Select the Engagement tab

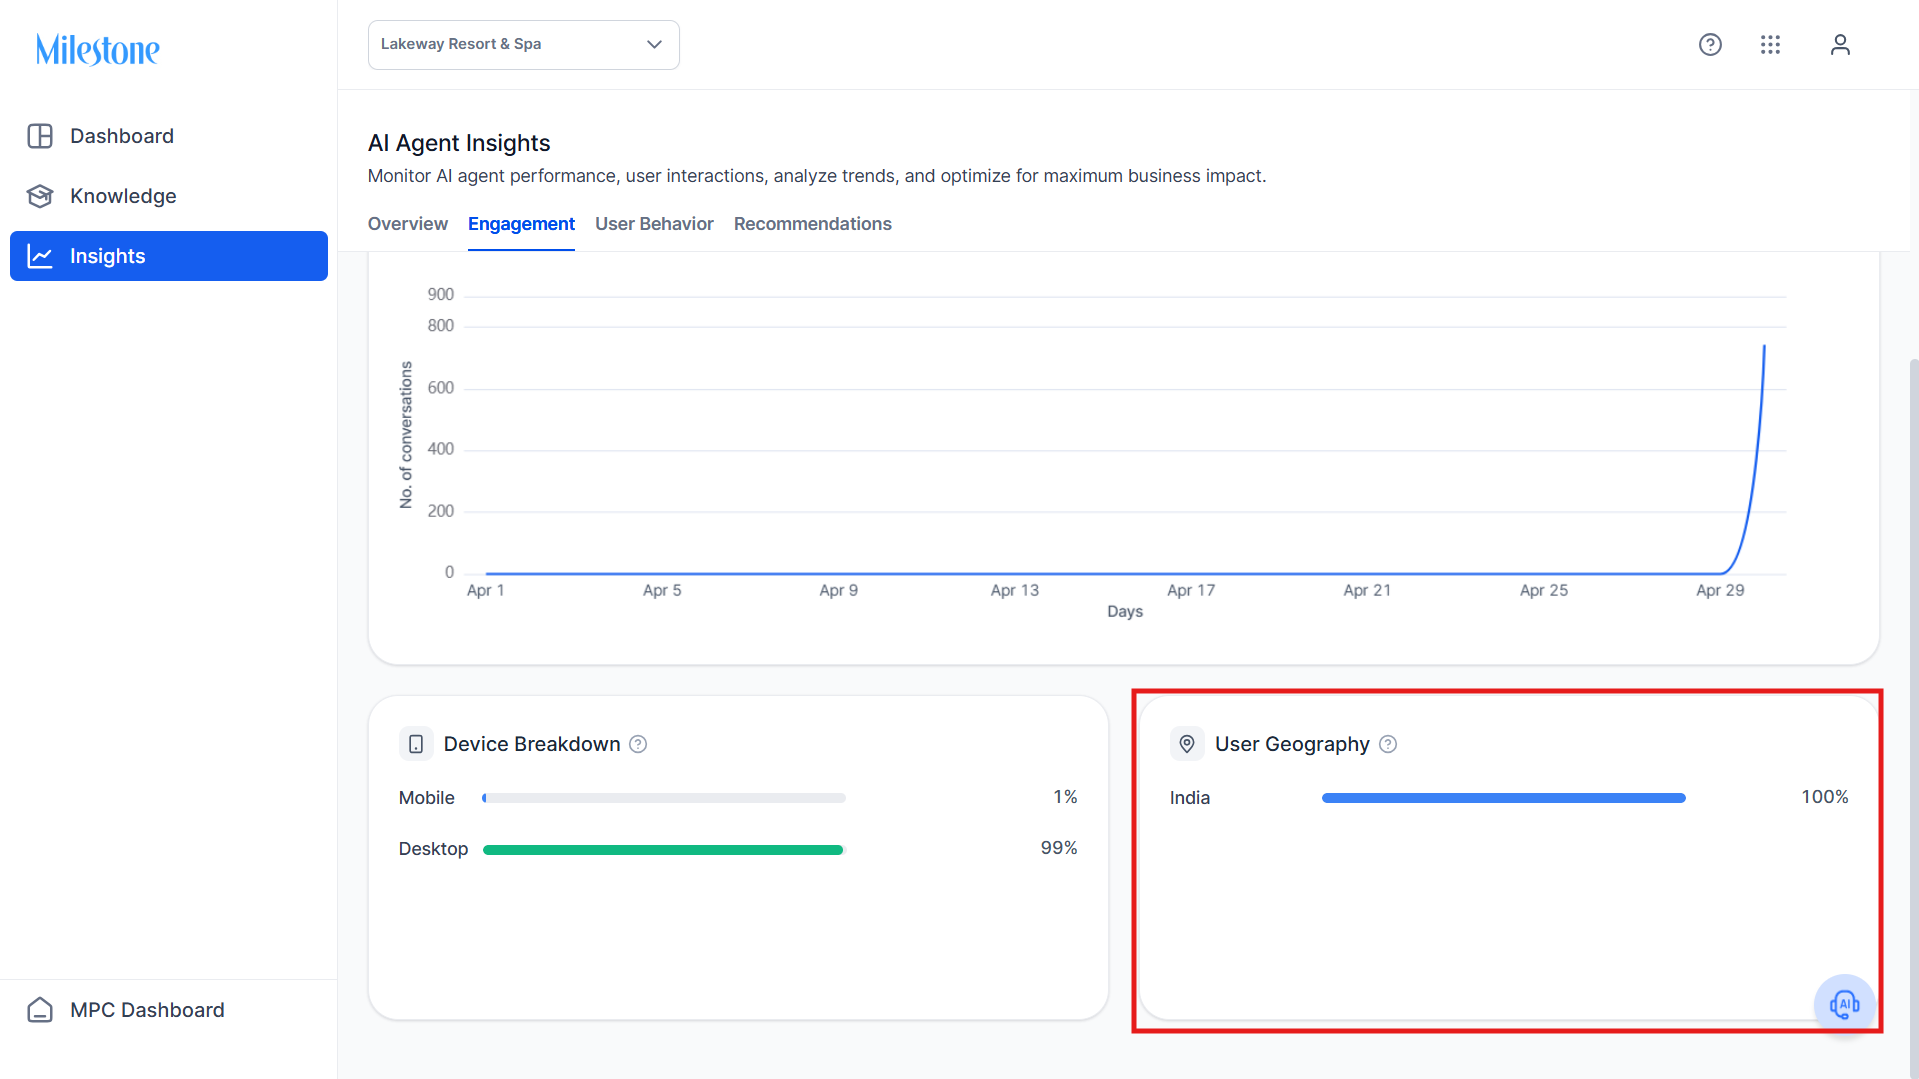point(521,224)
